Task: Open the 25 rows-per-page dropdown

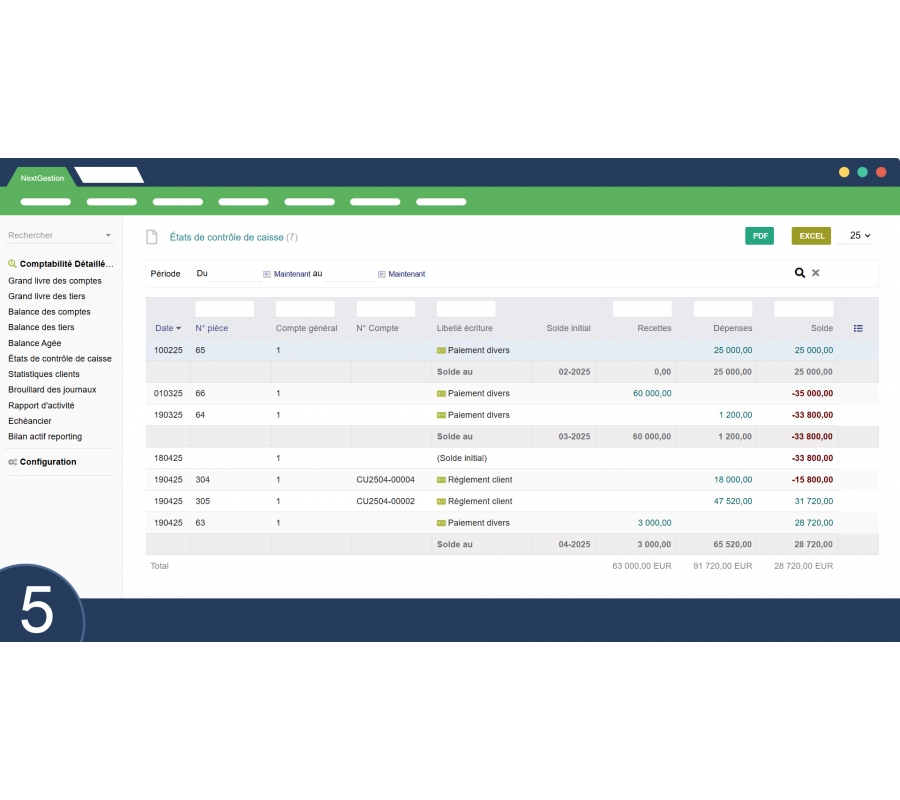Action: (859, 236)
